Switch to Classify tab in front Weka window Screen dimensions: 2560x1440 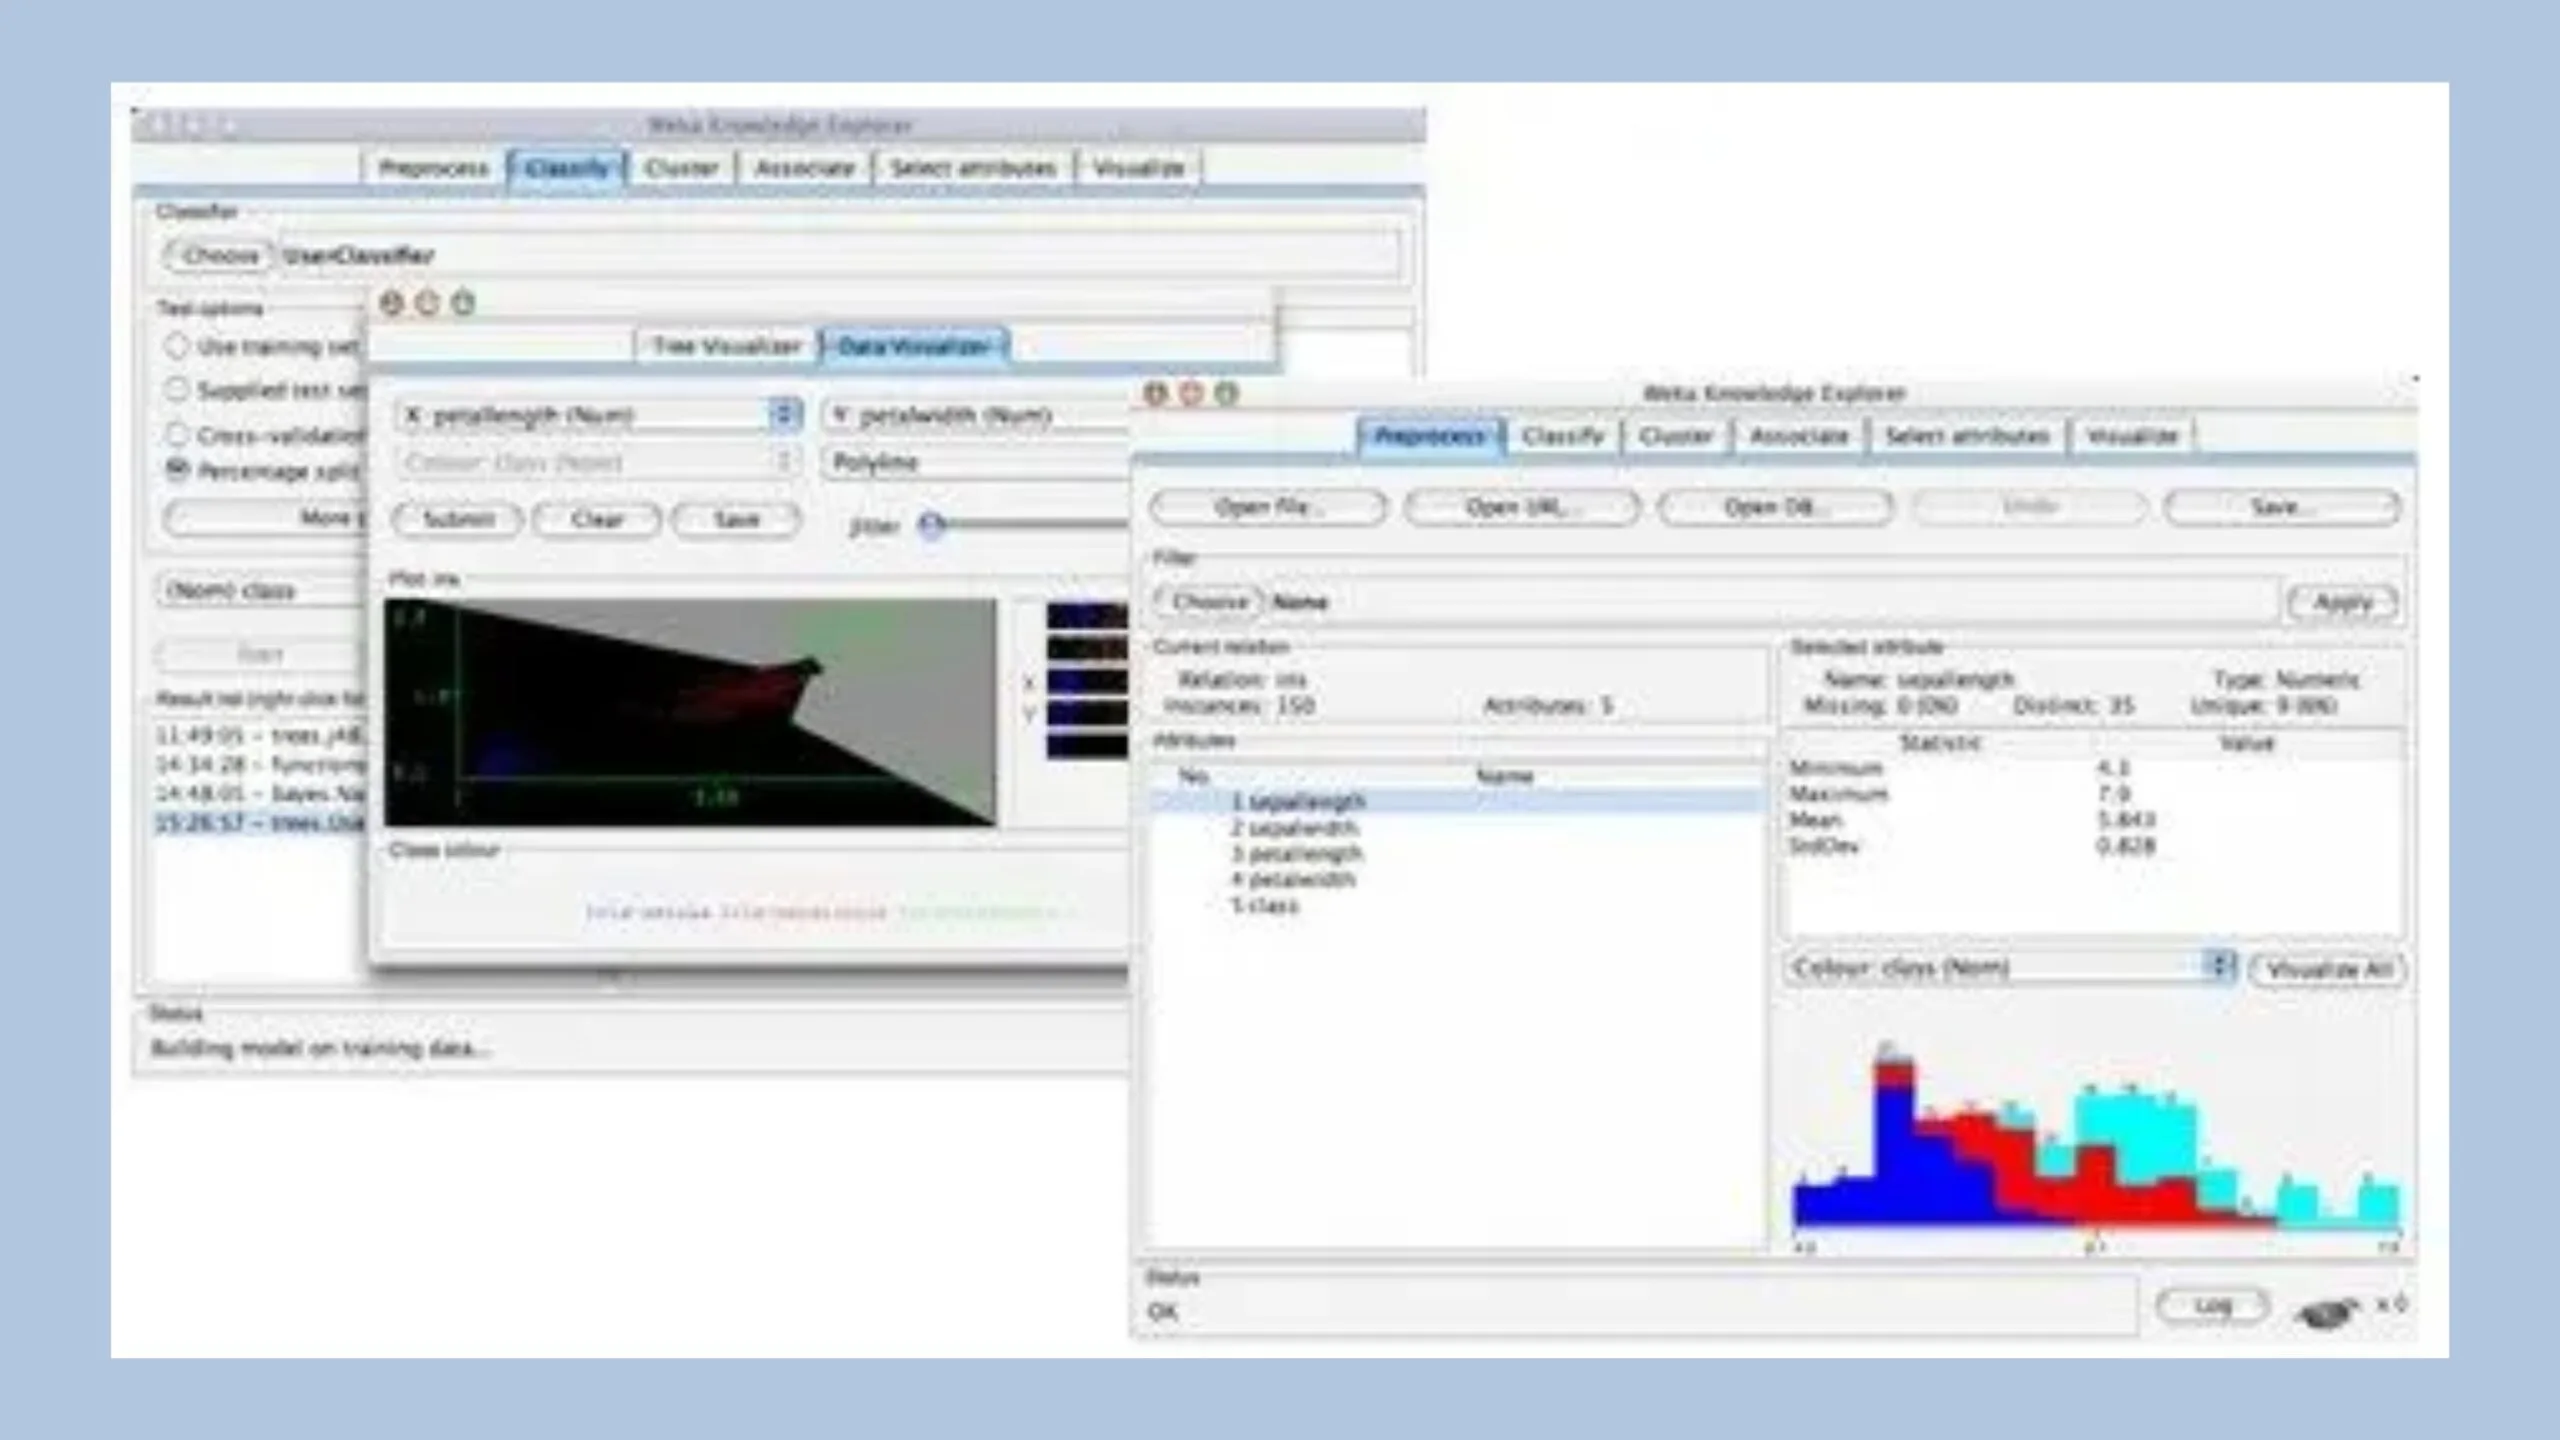[1563, 436]
